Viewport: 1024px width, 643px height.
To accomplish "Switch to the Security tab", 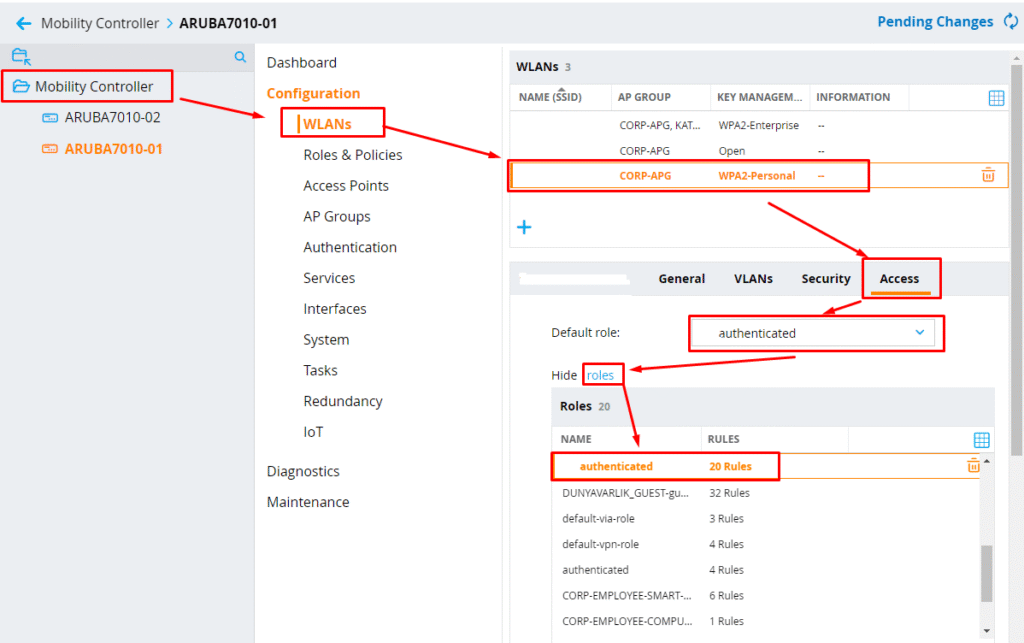I will click(x=825, y=279).
